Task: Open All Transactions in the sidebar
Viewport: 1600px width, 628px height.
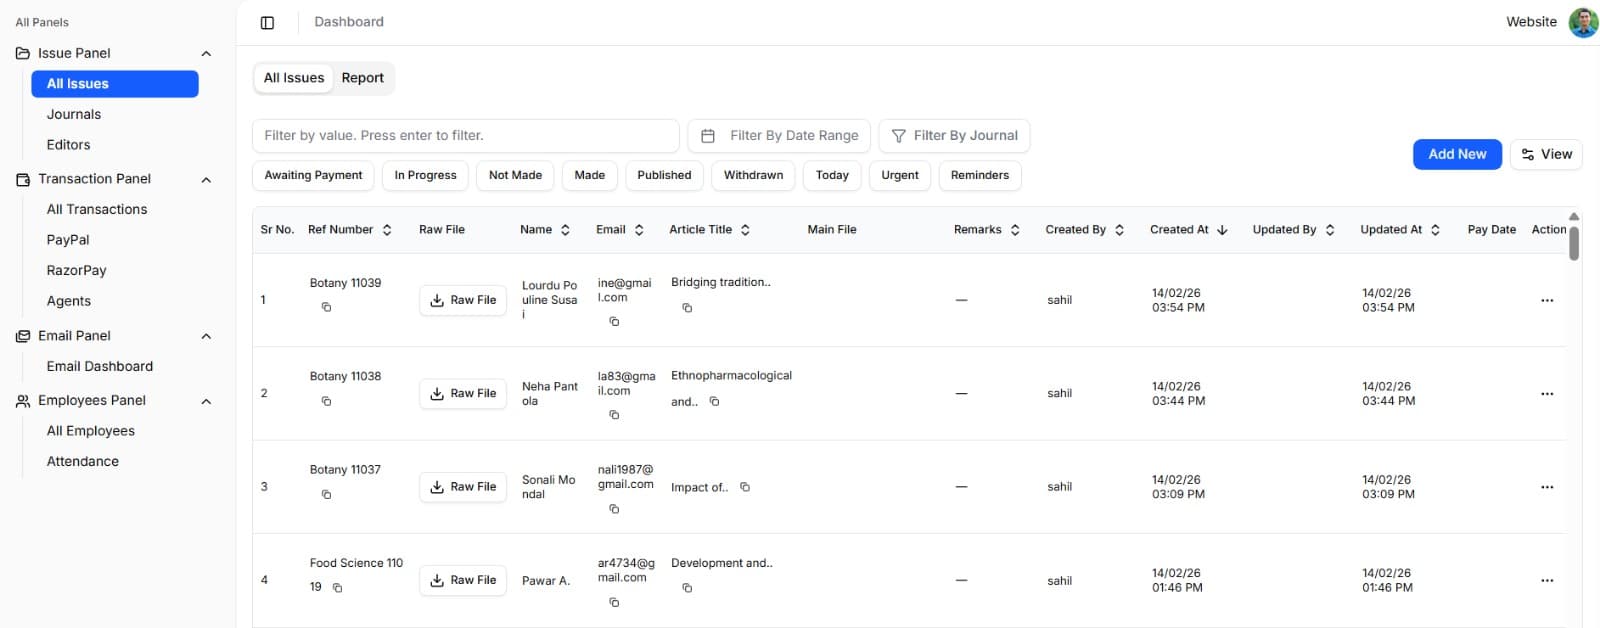Action: pos(97,209)
